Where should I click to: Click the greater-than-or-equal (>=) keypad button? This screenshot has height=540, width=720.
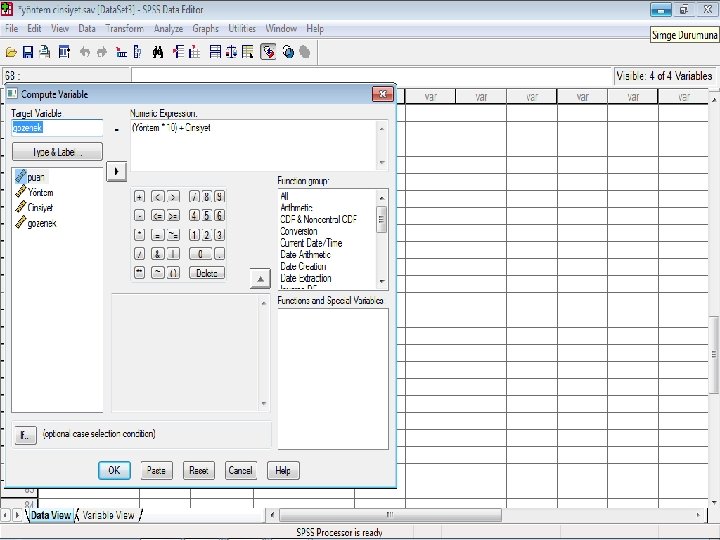click(x=173, y=215)
